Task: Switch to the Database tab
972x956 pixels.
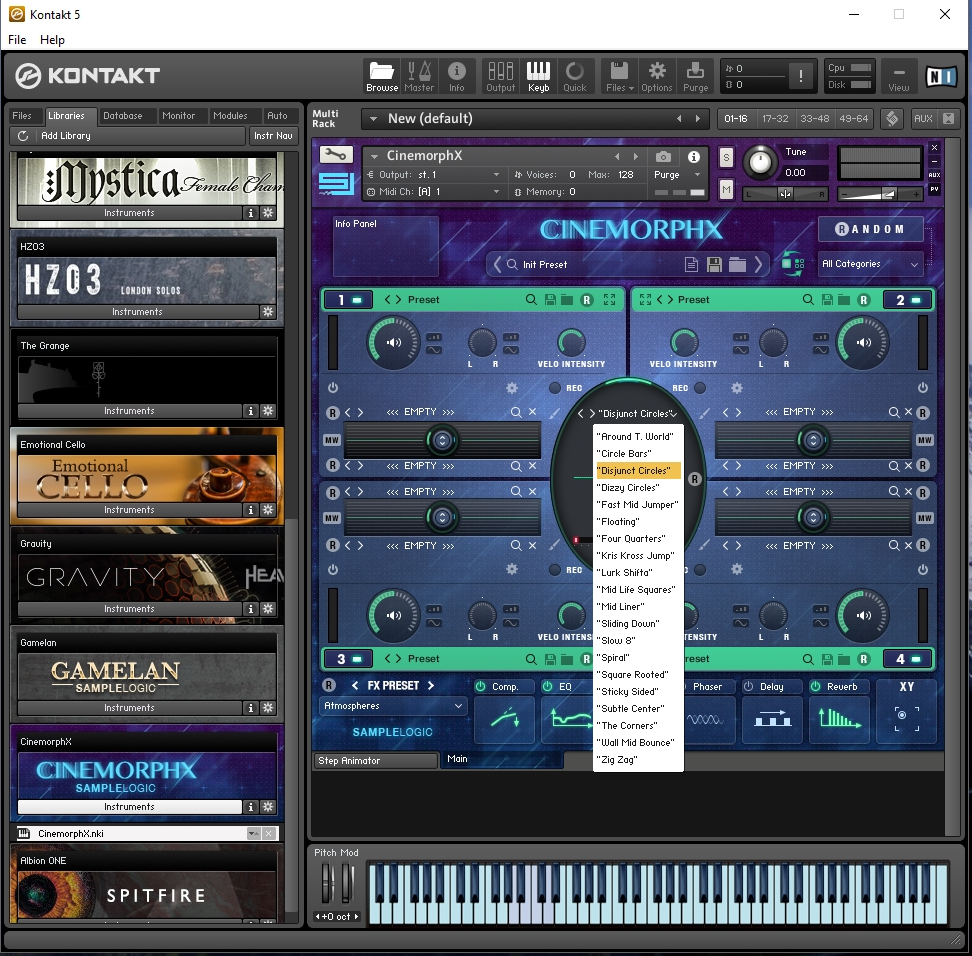Action: 122,116
